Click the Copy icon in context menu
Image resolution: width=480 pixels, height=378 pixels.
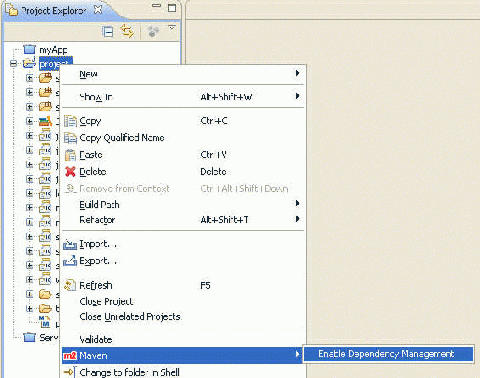tap(70, 121)
